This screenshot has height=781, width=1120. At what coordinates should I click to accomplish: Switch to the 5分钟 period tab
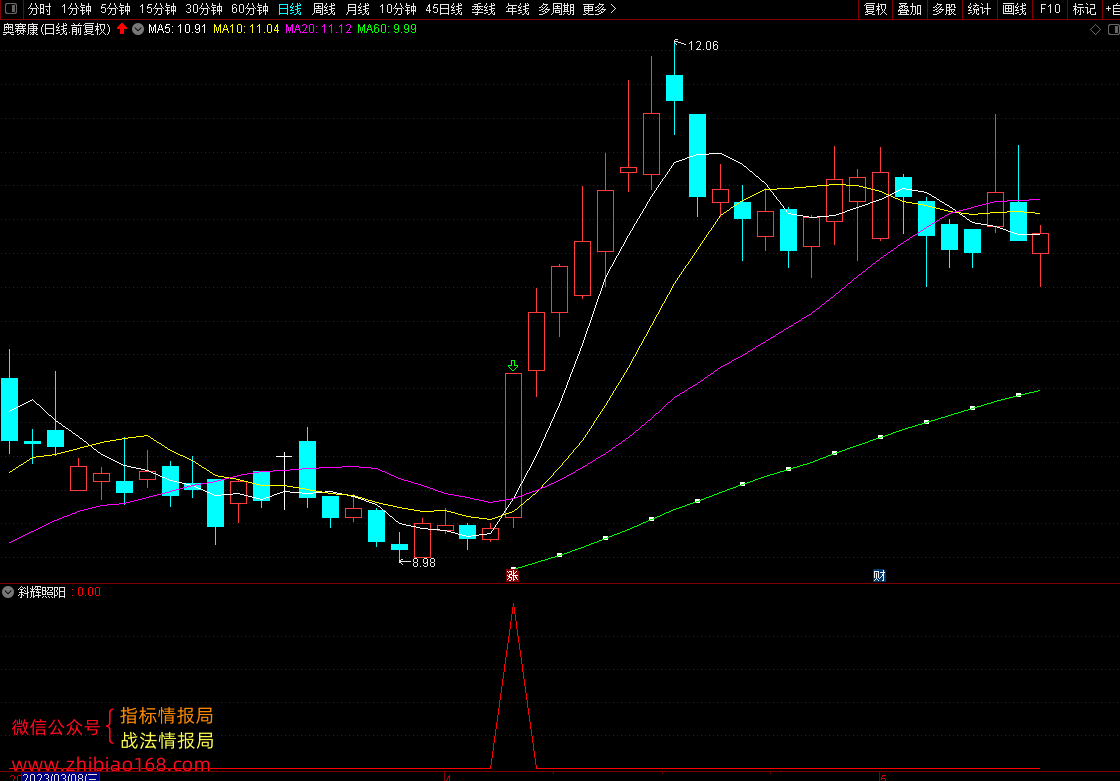pos(115,9)
